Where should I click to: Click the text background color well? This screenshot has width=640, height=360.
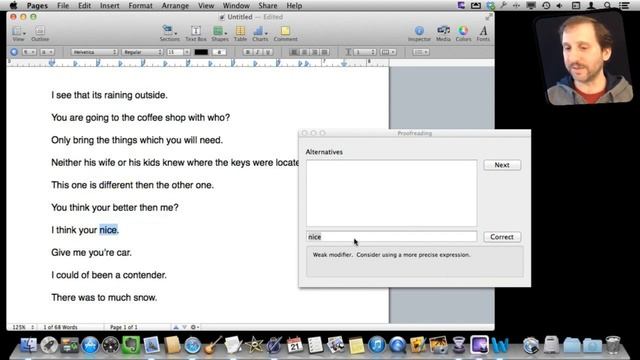pos(219,52)
